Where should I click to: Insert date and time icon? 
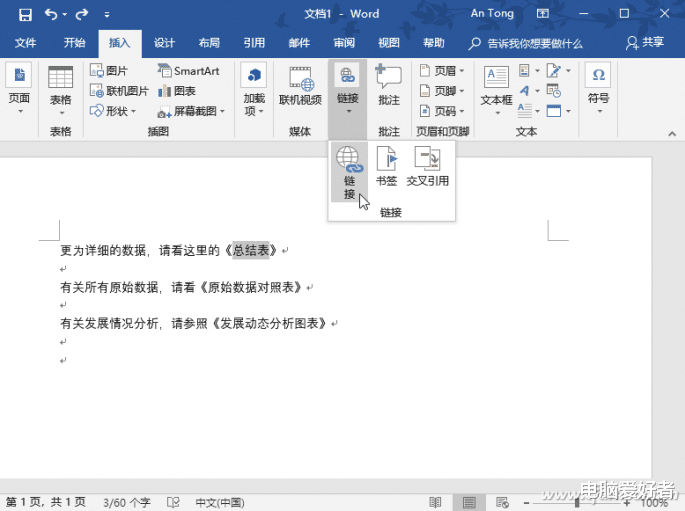tap(554, 91)
